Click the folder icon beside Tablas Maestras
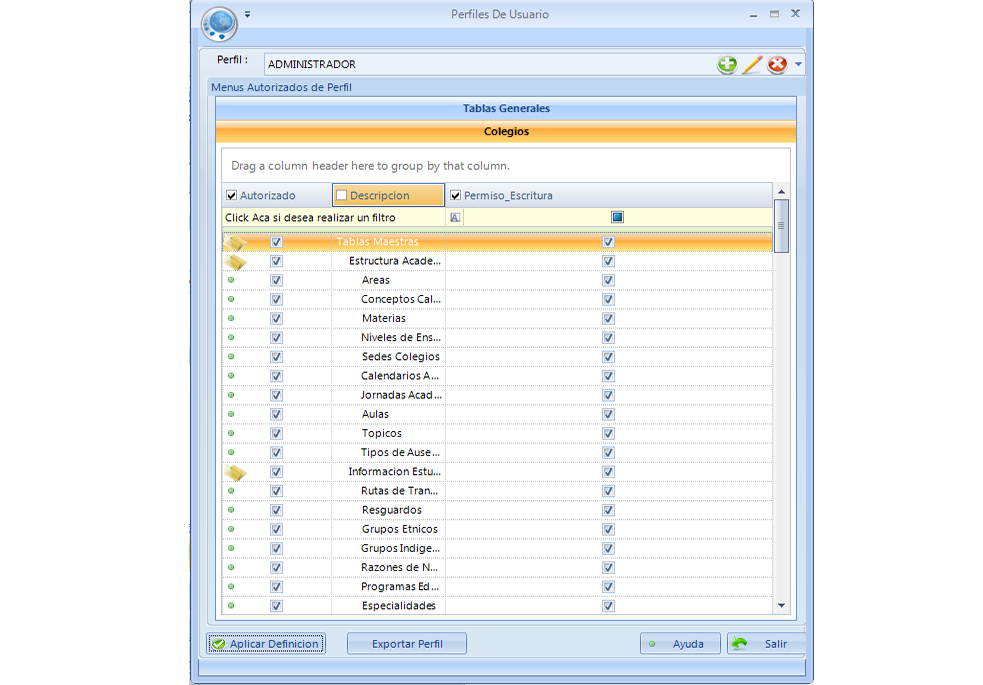The image size is (983, 685). point(235,242)
